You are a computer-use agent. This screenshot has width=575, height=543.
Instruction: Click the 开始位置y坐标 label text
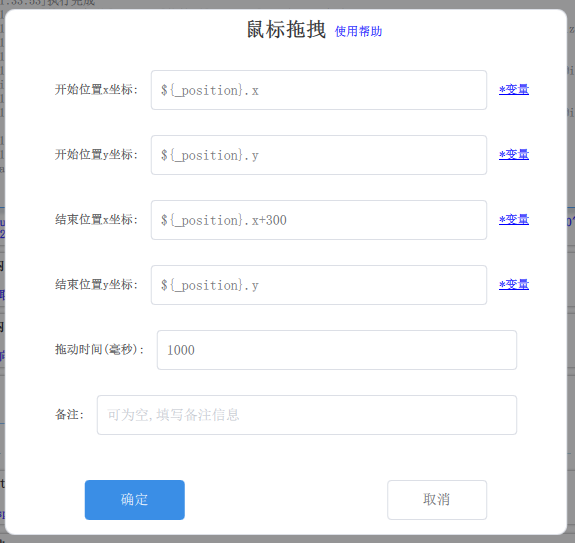click(96, 154)
